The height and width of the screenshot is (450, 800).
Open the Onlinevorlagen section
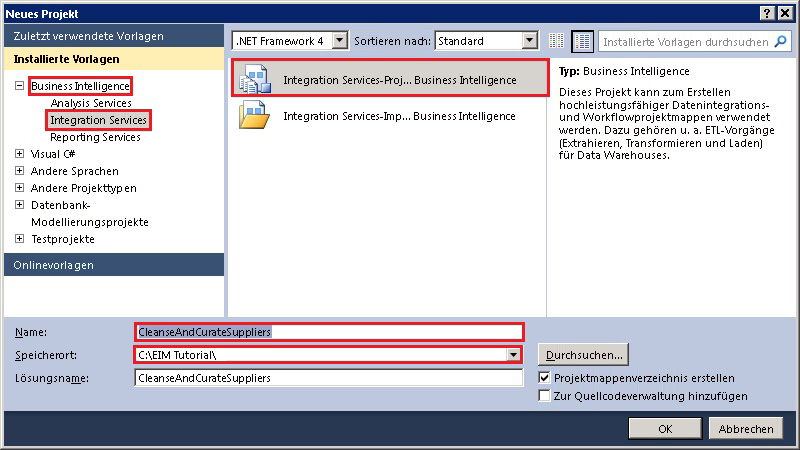pos(114,265)
